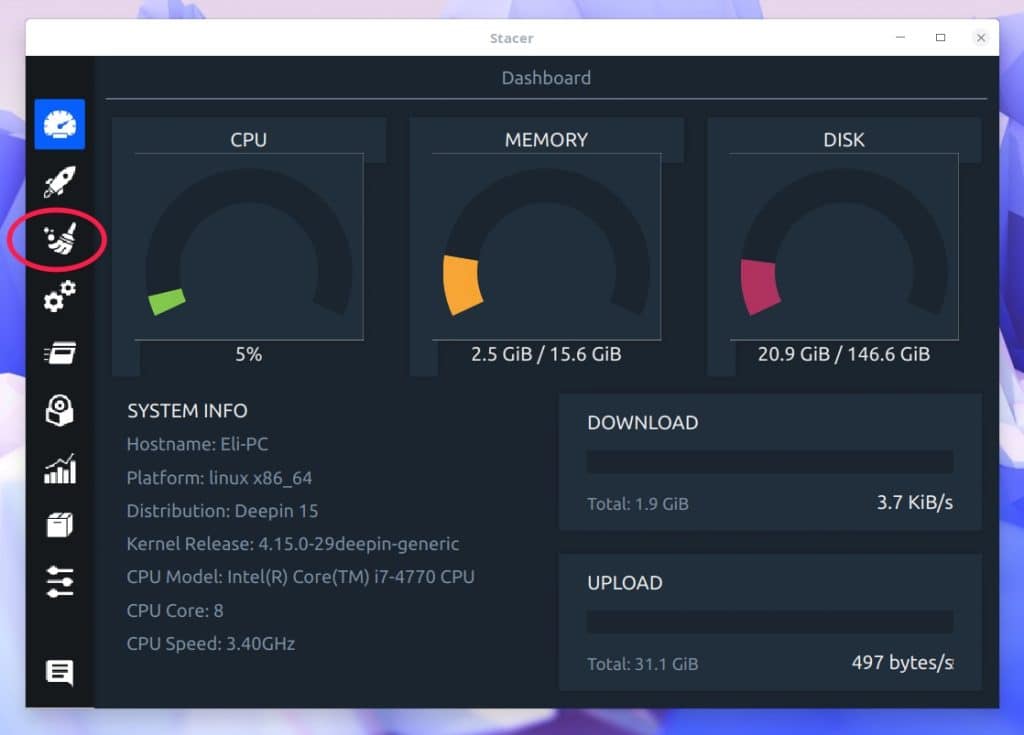This screenshot has width=1024, height=735.
Task: Click the 'CPU Core: 8' line
Action: [x=175, y=611]
